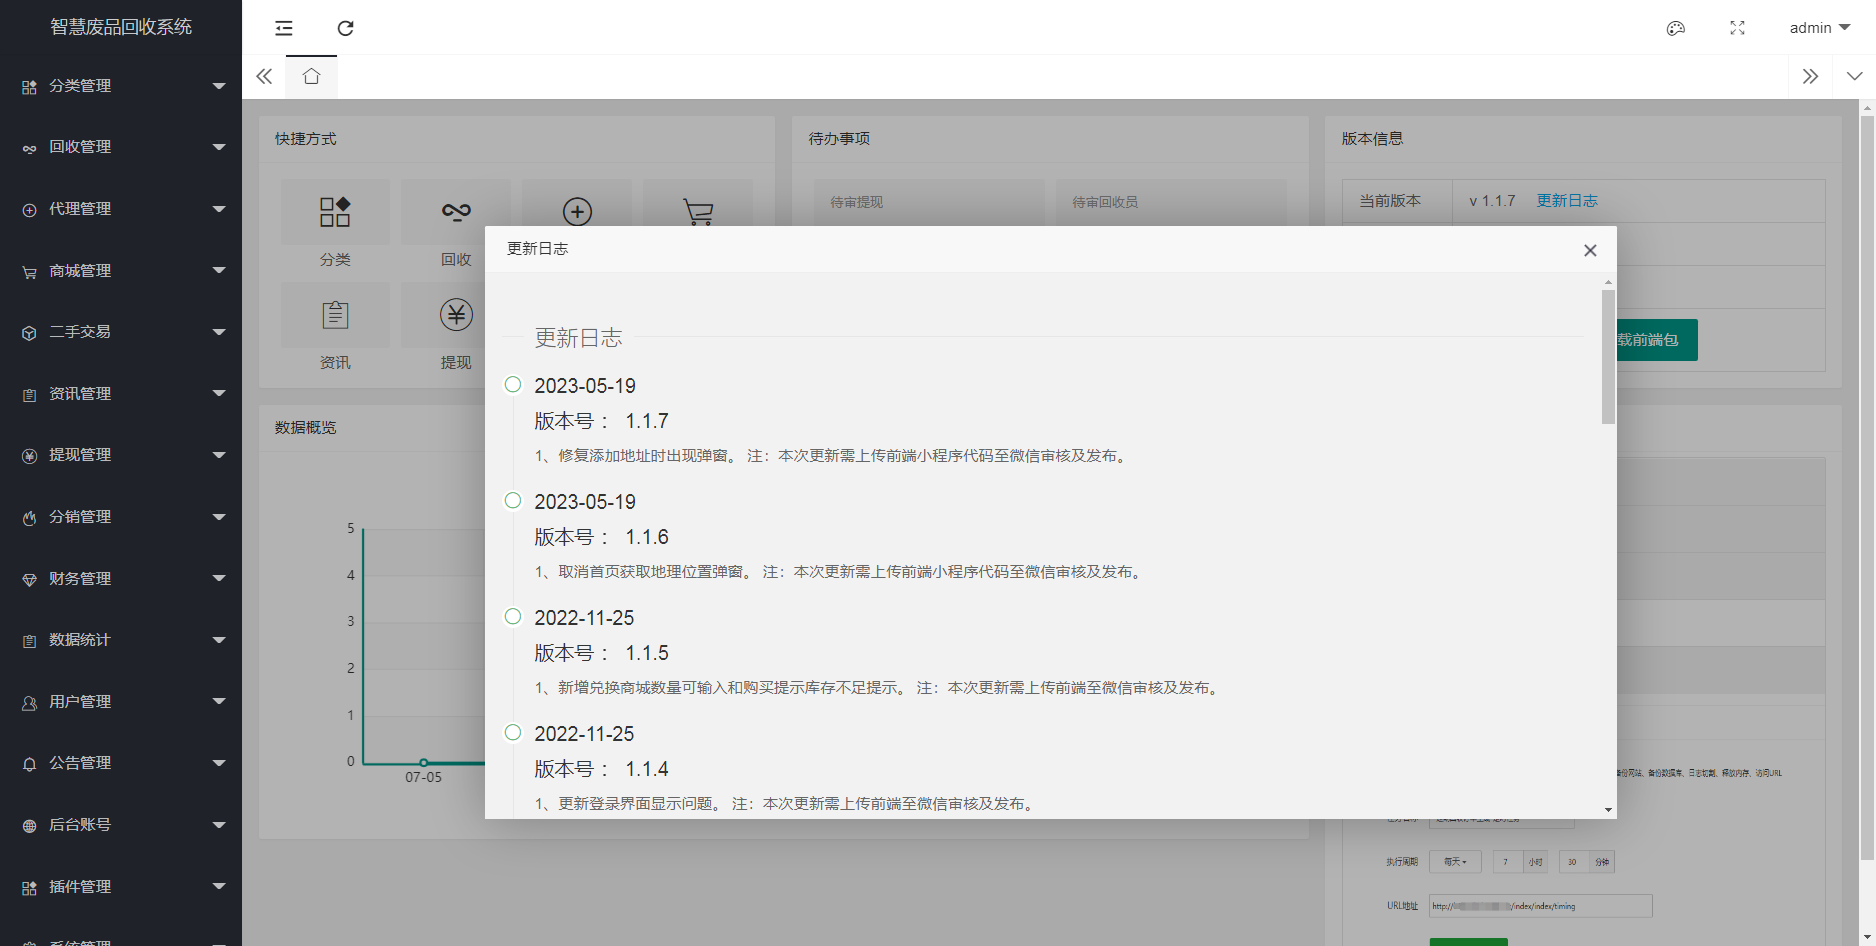Image resolution: width=1876 pixels, height=946 pixels.
Task: Click the 智慧废品回收系统 logo title
Action: [121, 27]
